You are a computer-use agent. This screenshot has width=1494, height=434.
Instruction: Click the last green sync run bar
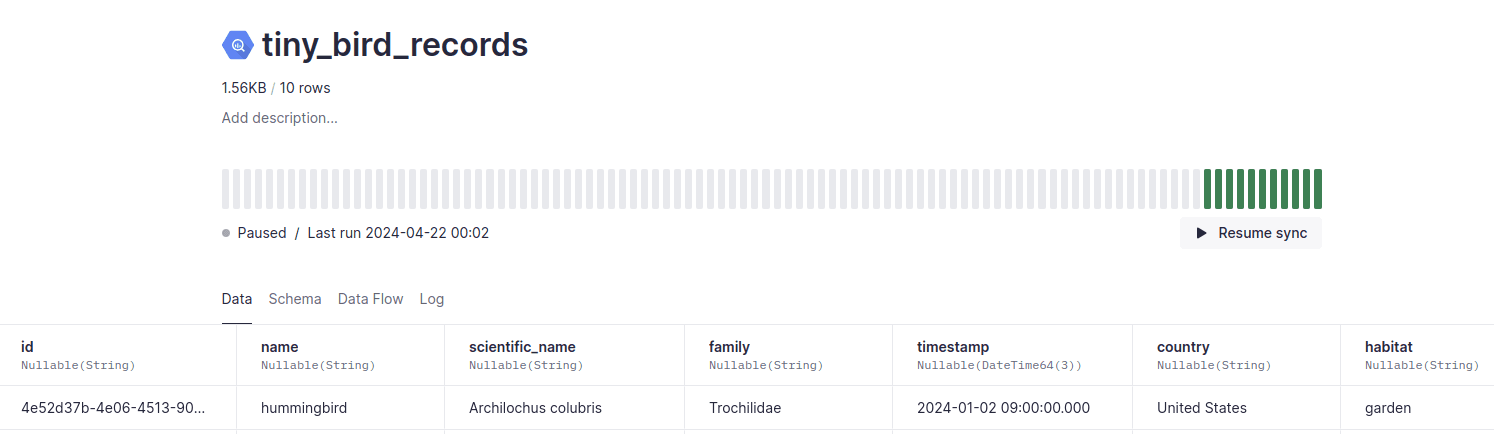(x=1317, y=189)
